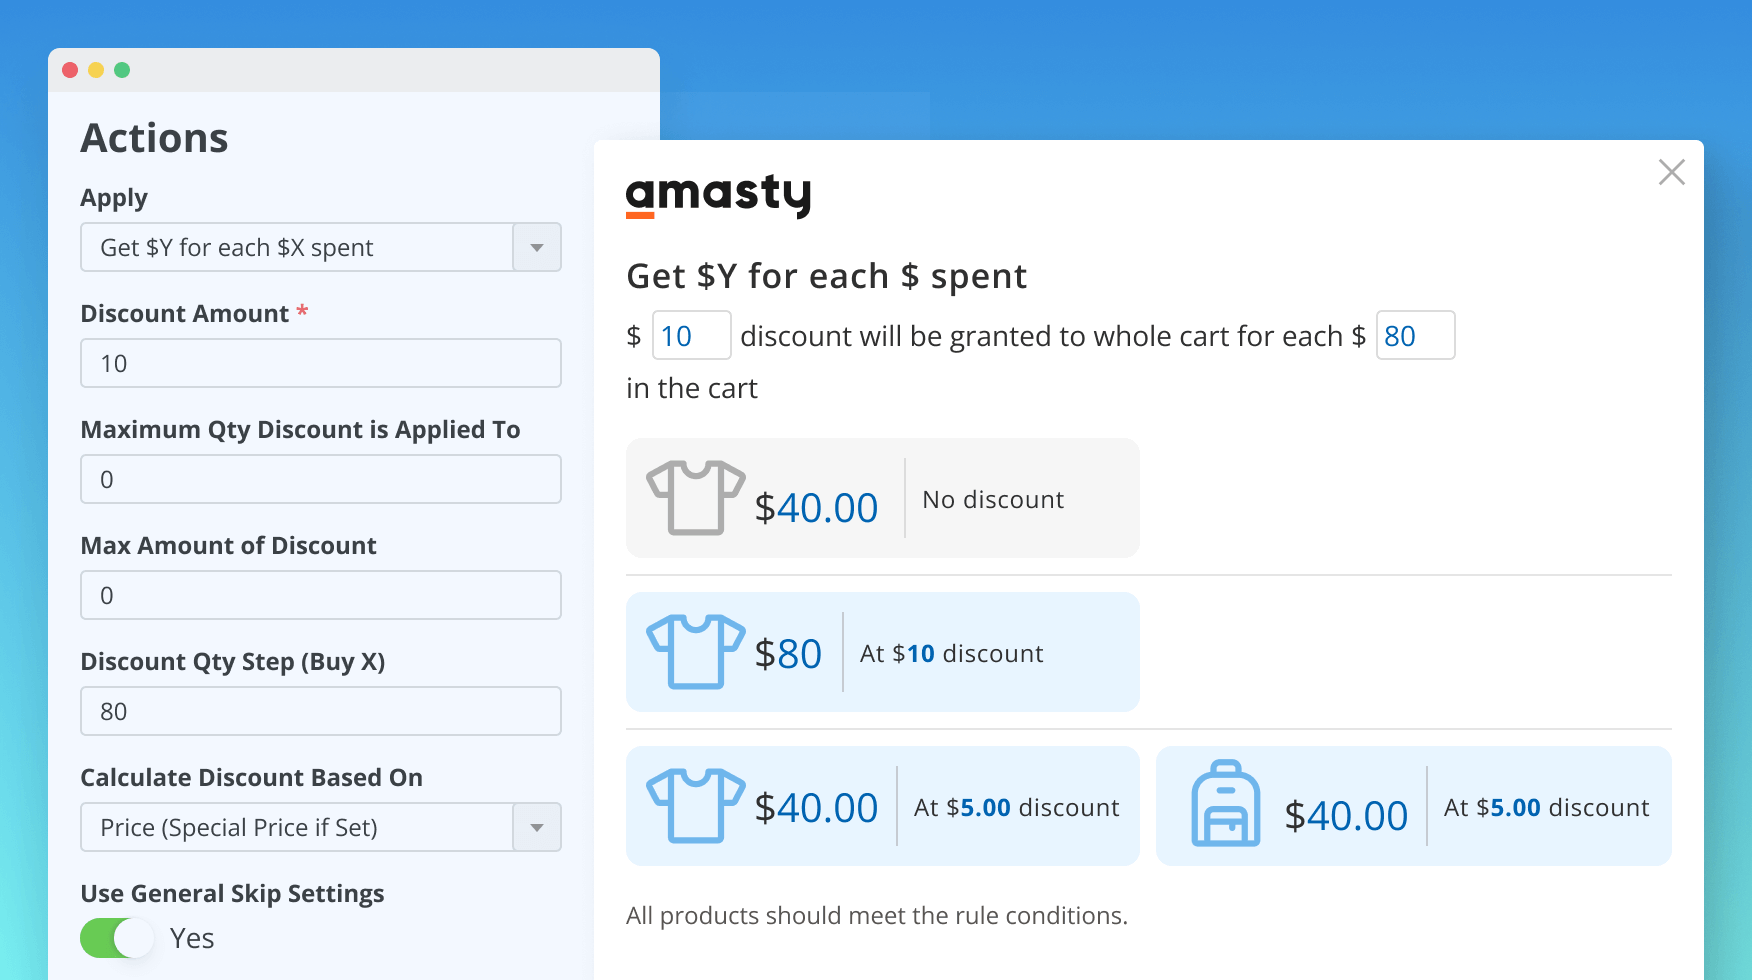
Task: Click the green window maximize dot
Action: [x=122, y=70]
